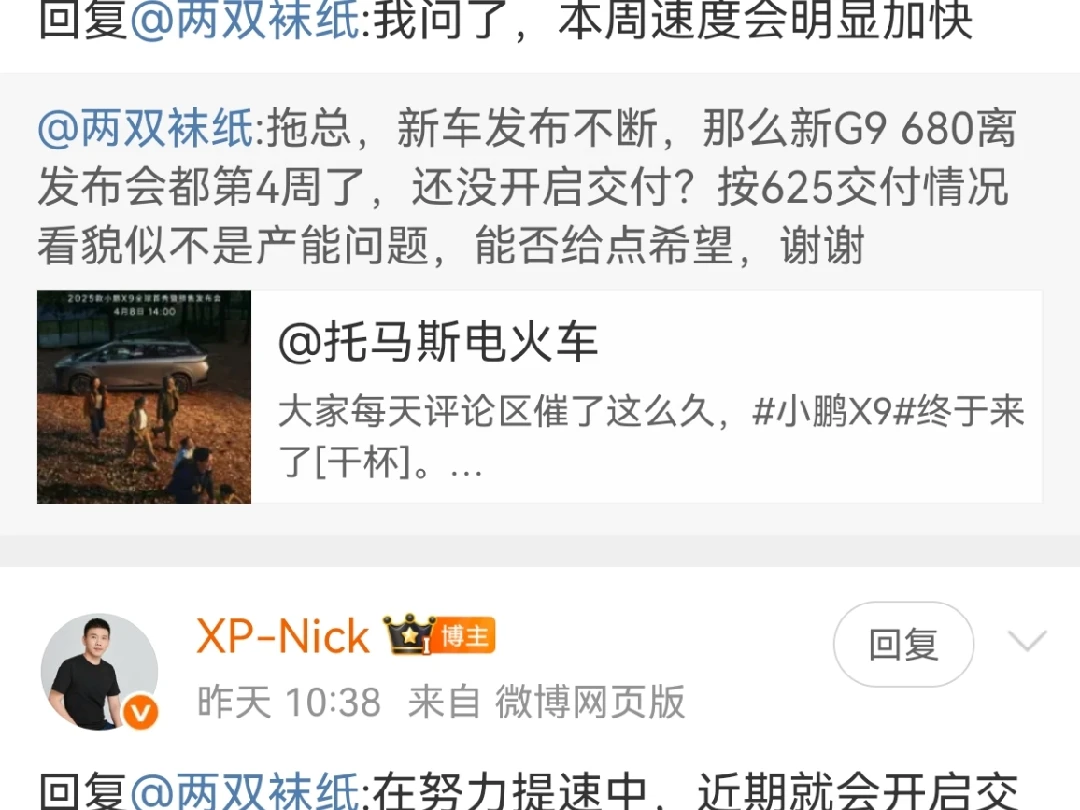
Task: Open the XP-Nick username link
Action: 283,635
